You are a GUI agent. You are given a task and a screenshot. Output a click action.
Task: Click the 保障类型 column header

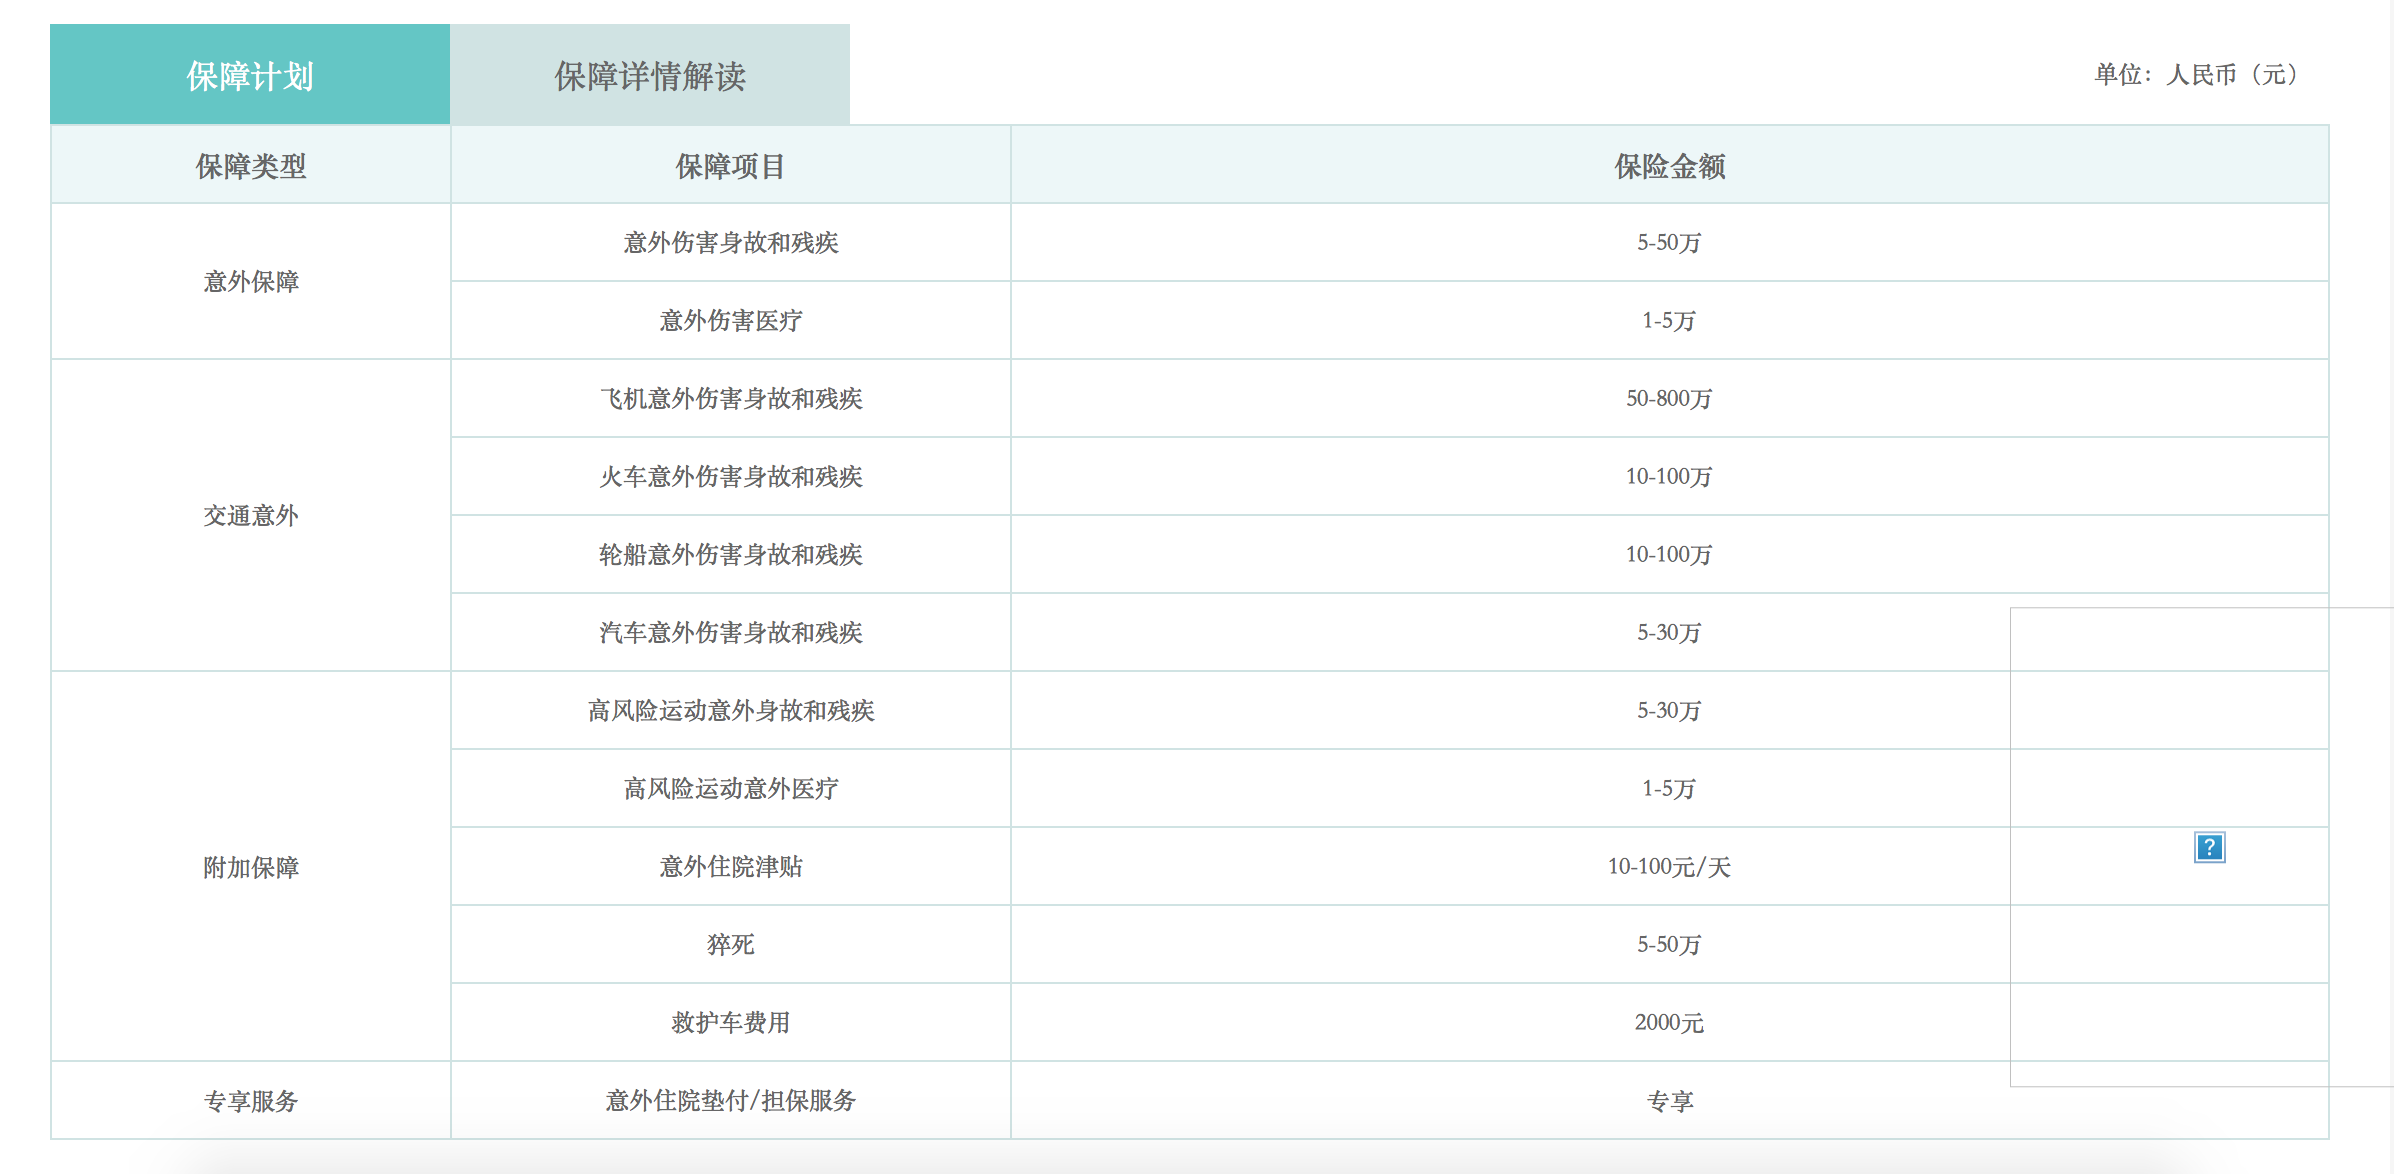(250, 166)
